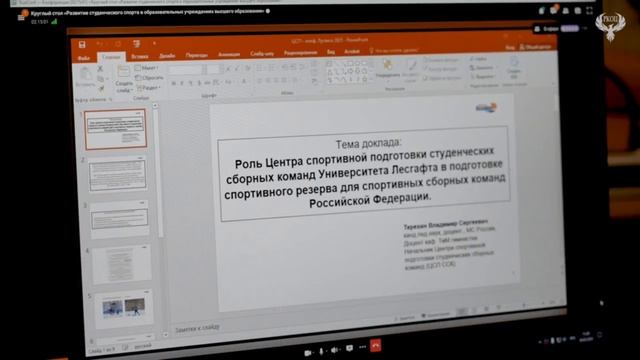
Task: Open the quick styles brush button
Action: [411, 71]
